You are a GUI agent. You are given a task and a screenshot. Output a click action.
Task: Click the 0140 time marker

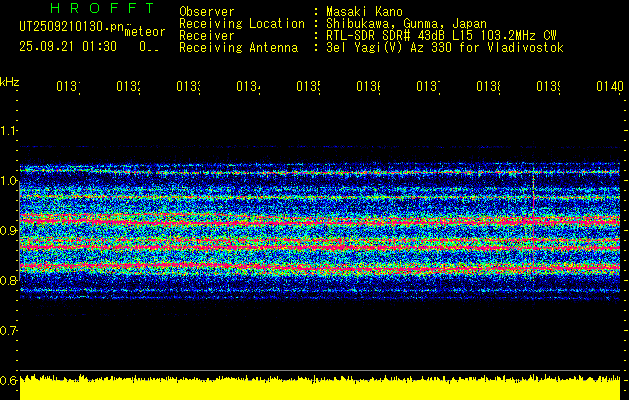tap(607, 87)
